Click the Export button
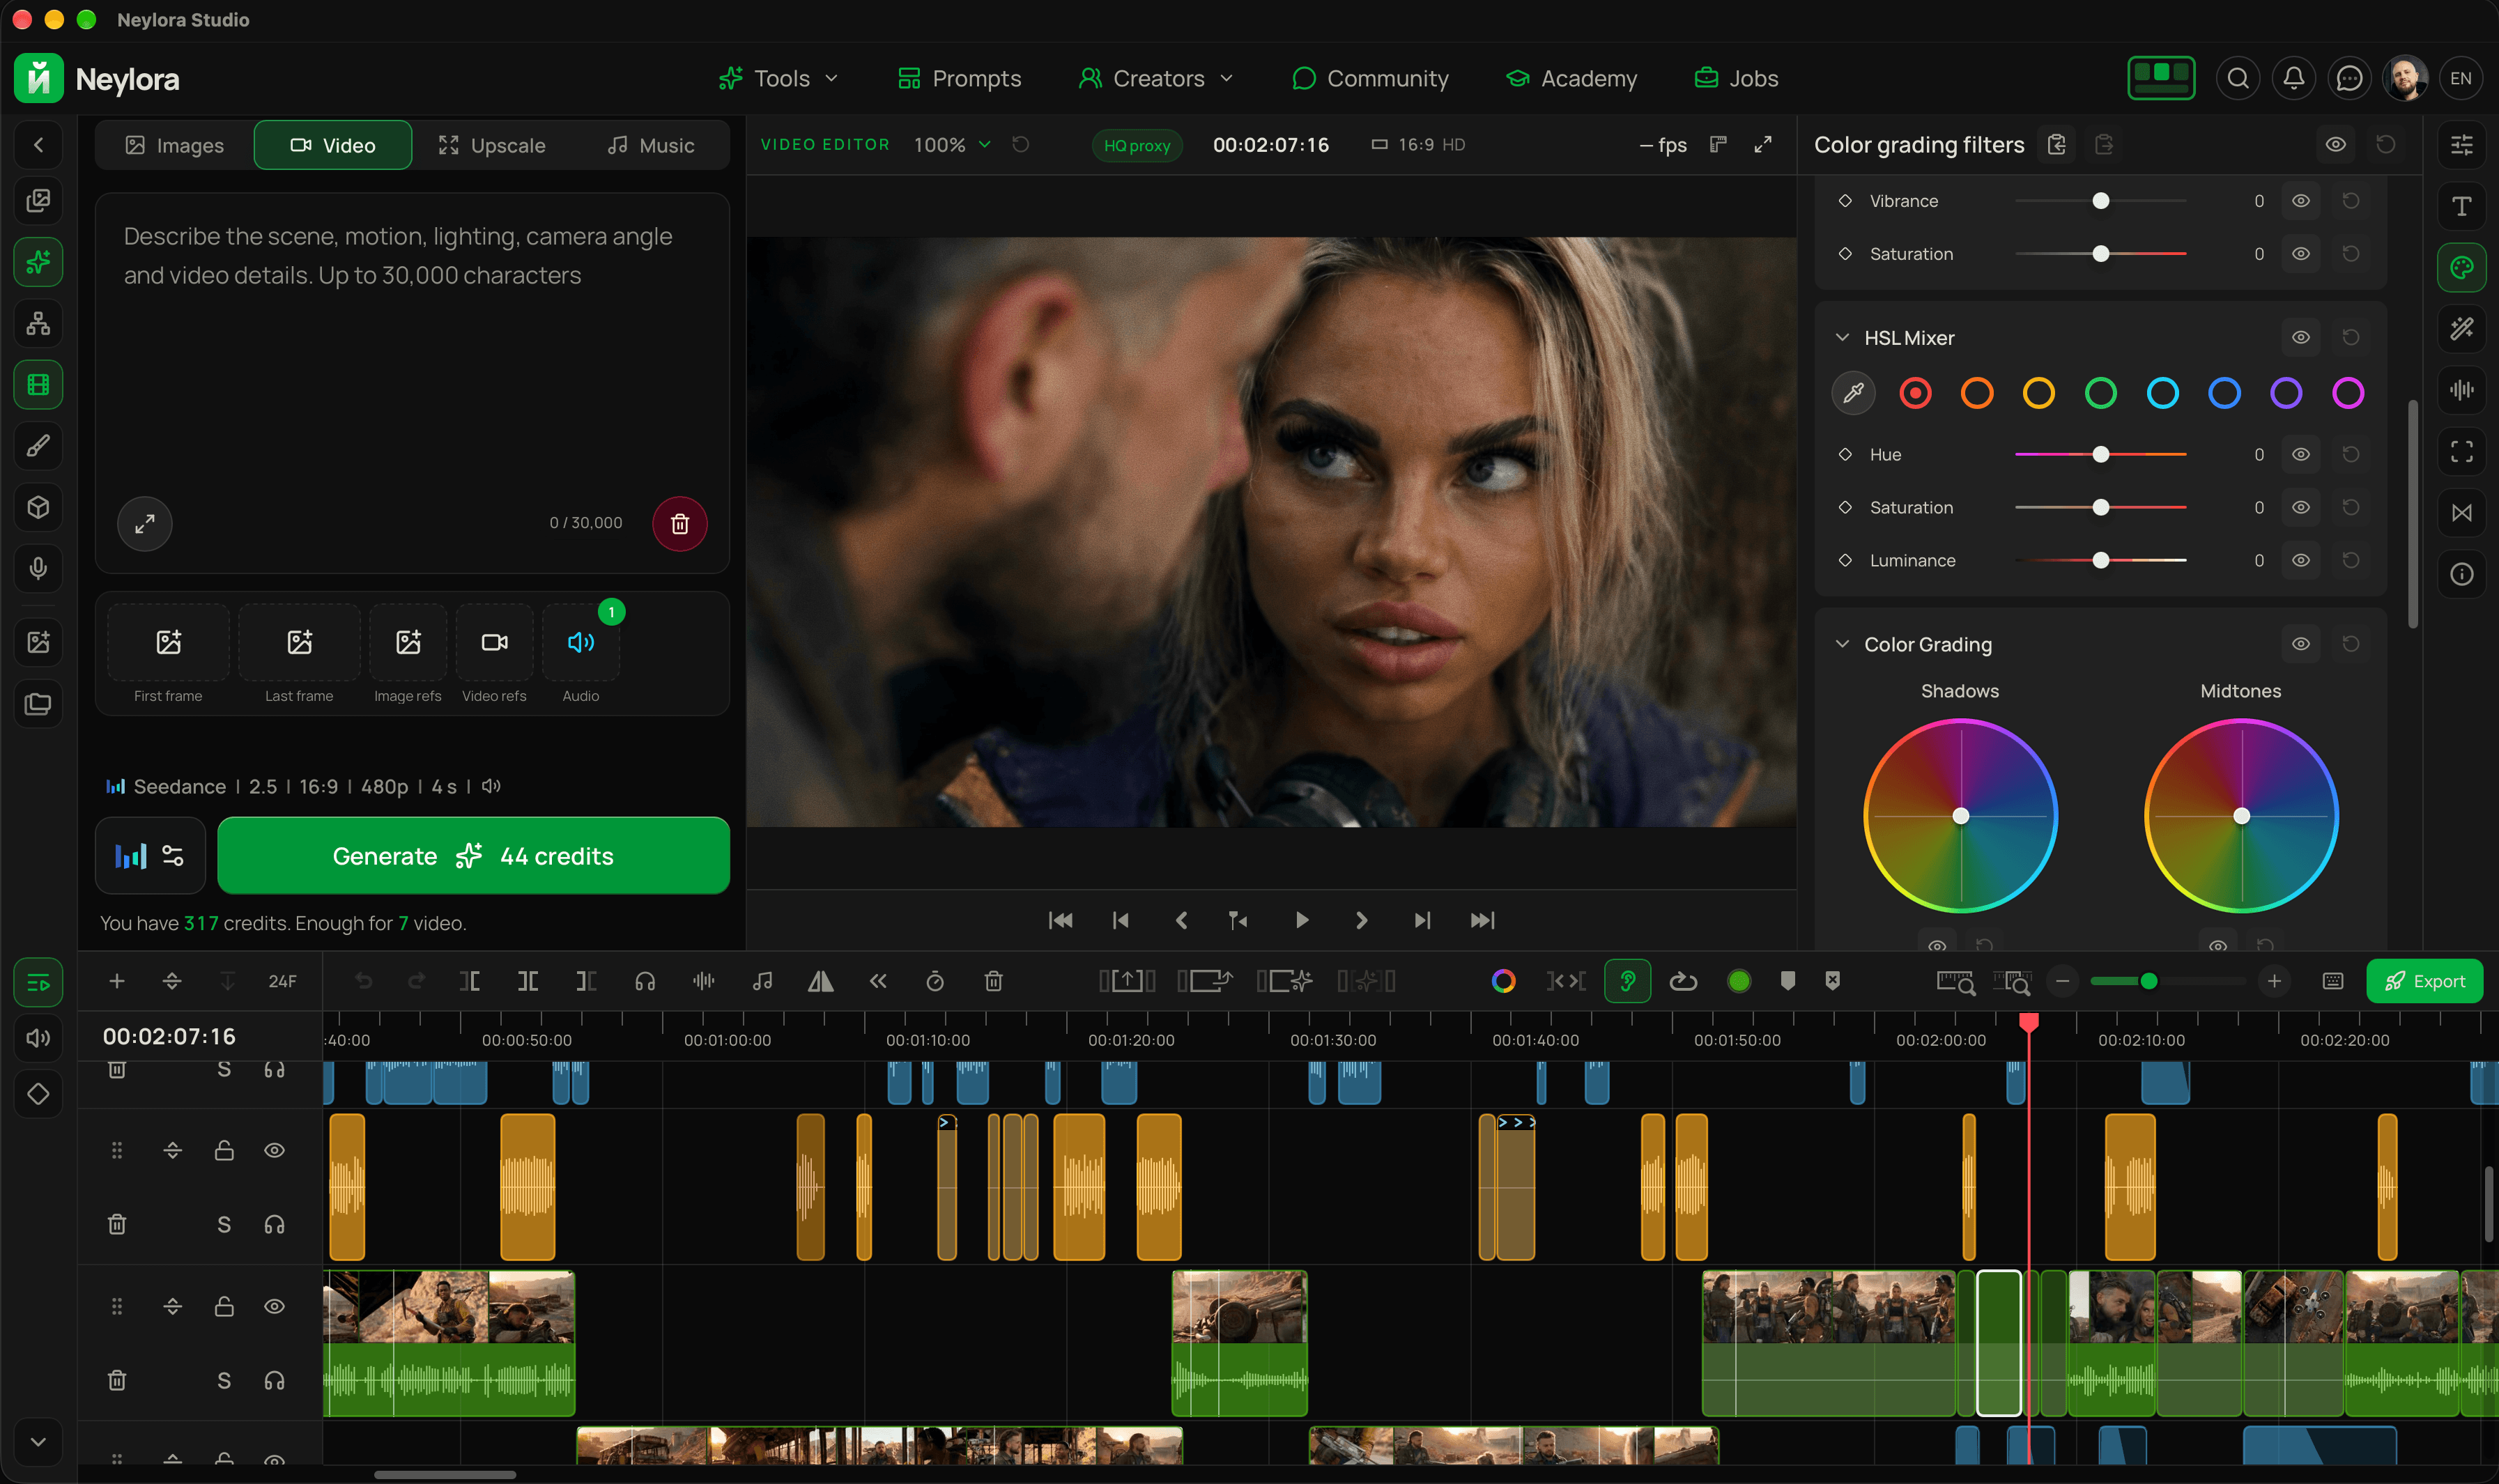This screenshot has width=2499, height=1484. pos(2424,981)
